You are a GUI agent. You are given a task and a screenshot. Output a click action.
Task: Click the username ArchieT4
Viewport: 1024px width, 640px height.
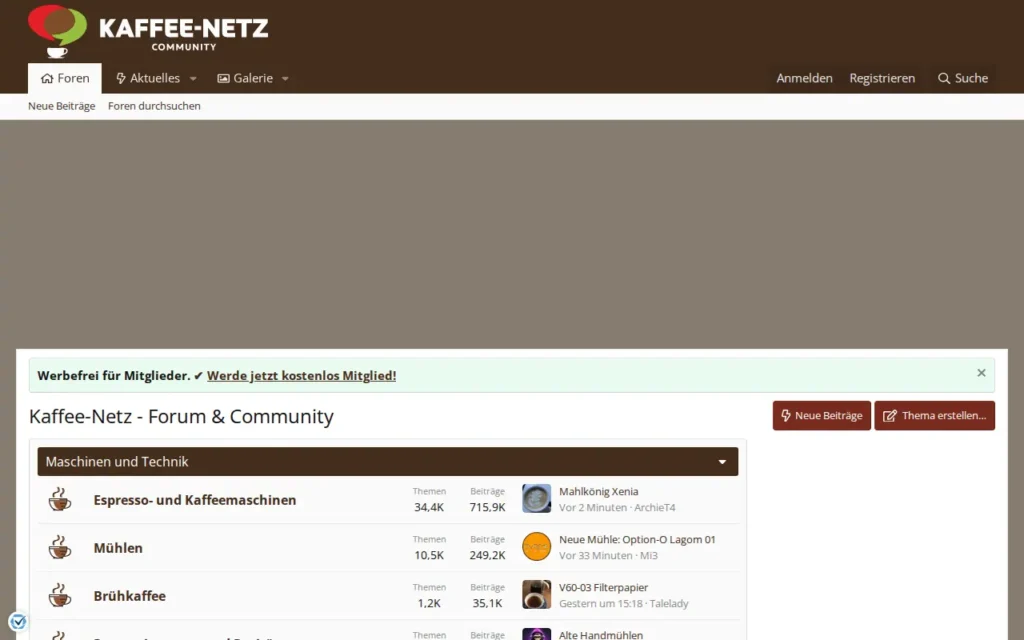655,507
